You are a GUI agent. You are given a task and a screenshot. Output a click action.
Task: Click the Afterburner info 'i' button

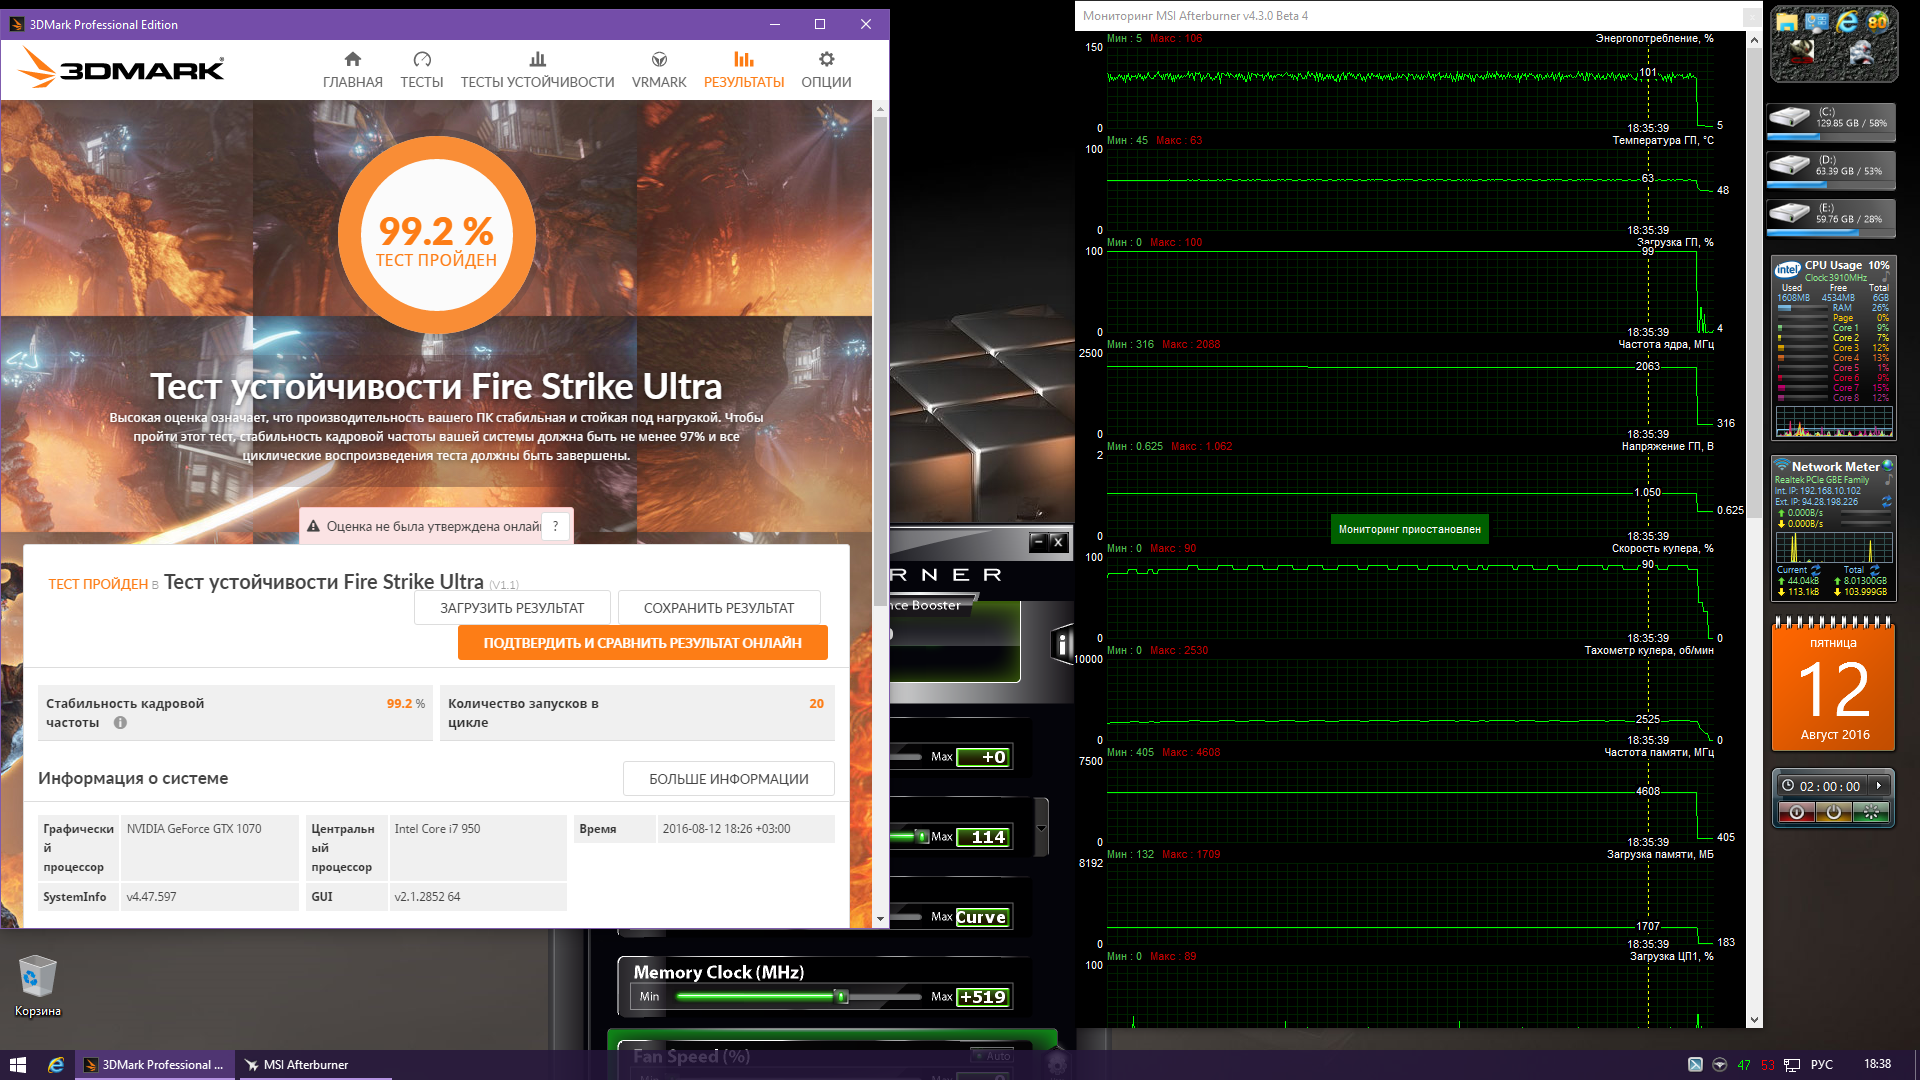tap(1062, 645)
